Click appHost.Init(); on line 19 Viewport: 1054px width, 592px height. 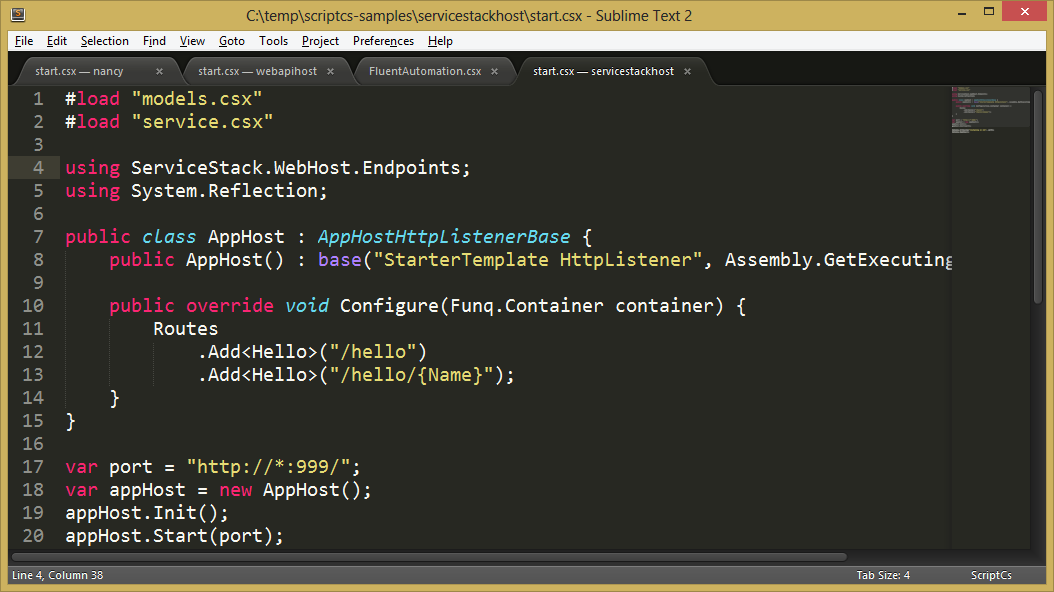pos(147,513)
